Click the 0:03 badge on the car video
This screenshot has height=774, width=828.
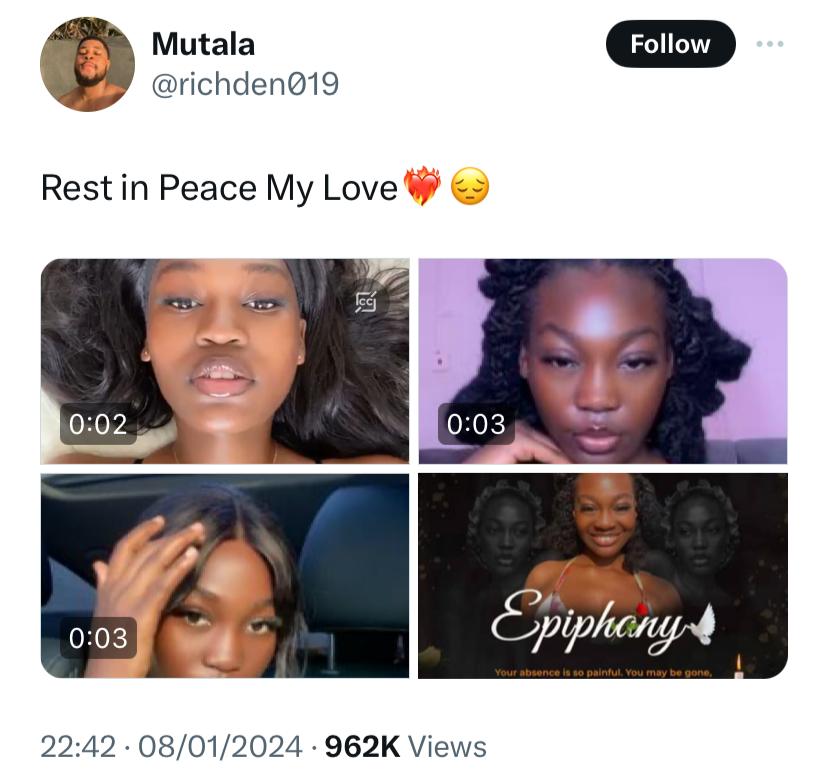click(x=97, y=637)
